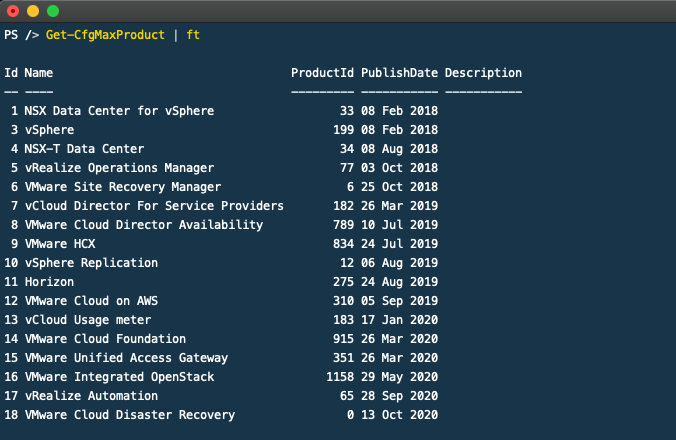Click publish date '13 Oct 2020'
The image size is (676, 440).
pyautogui.click(x=400, y=415)
